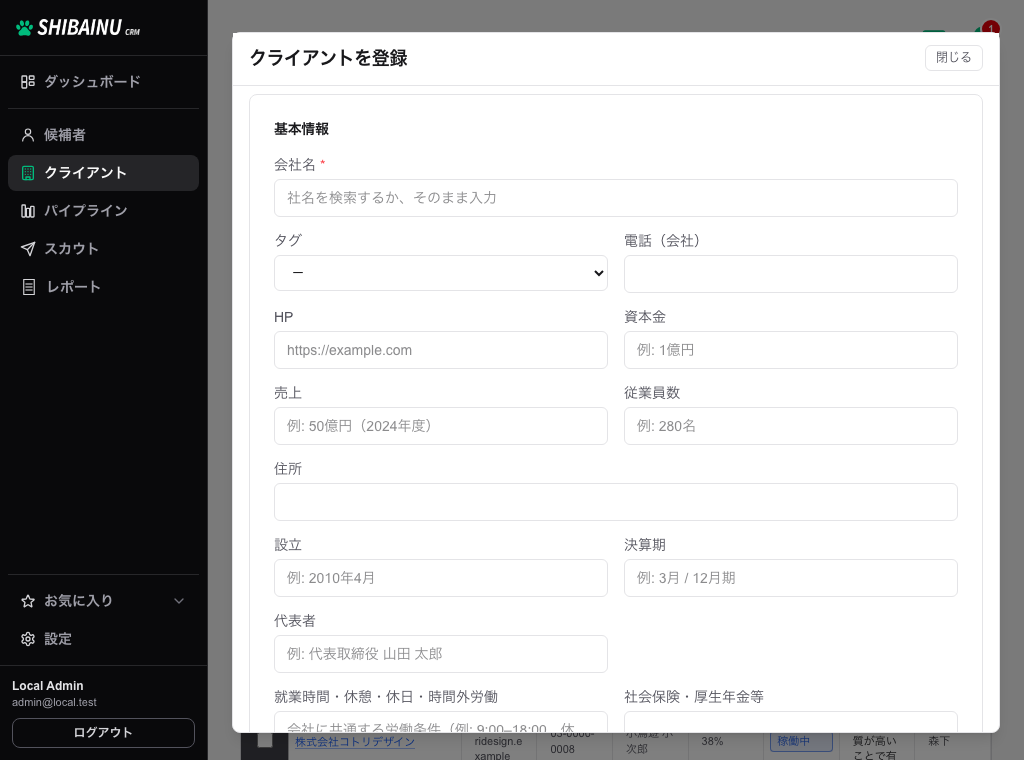Open レポート section
This screenshot has height=760, width=1024.
point(103,287)
